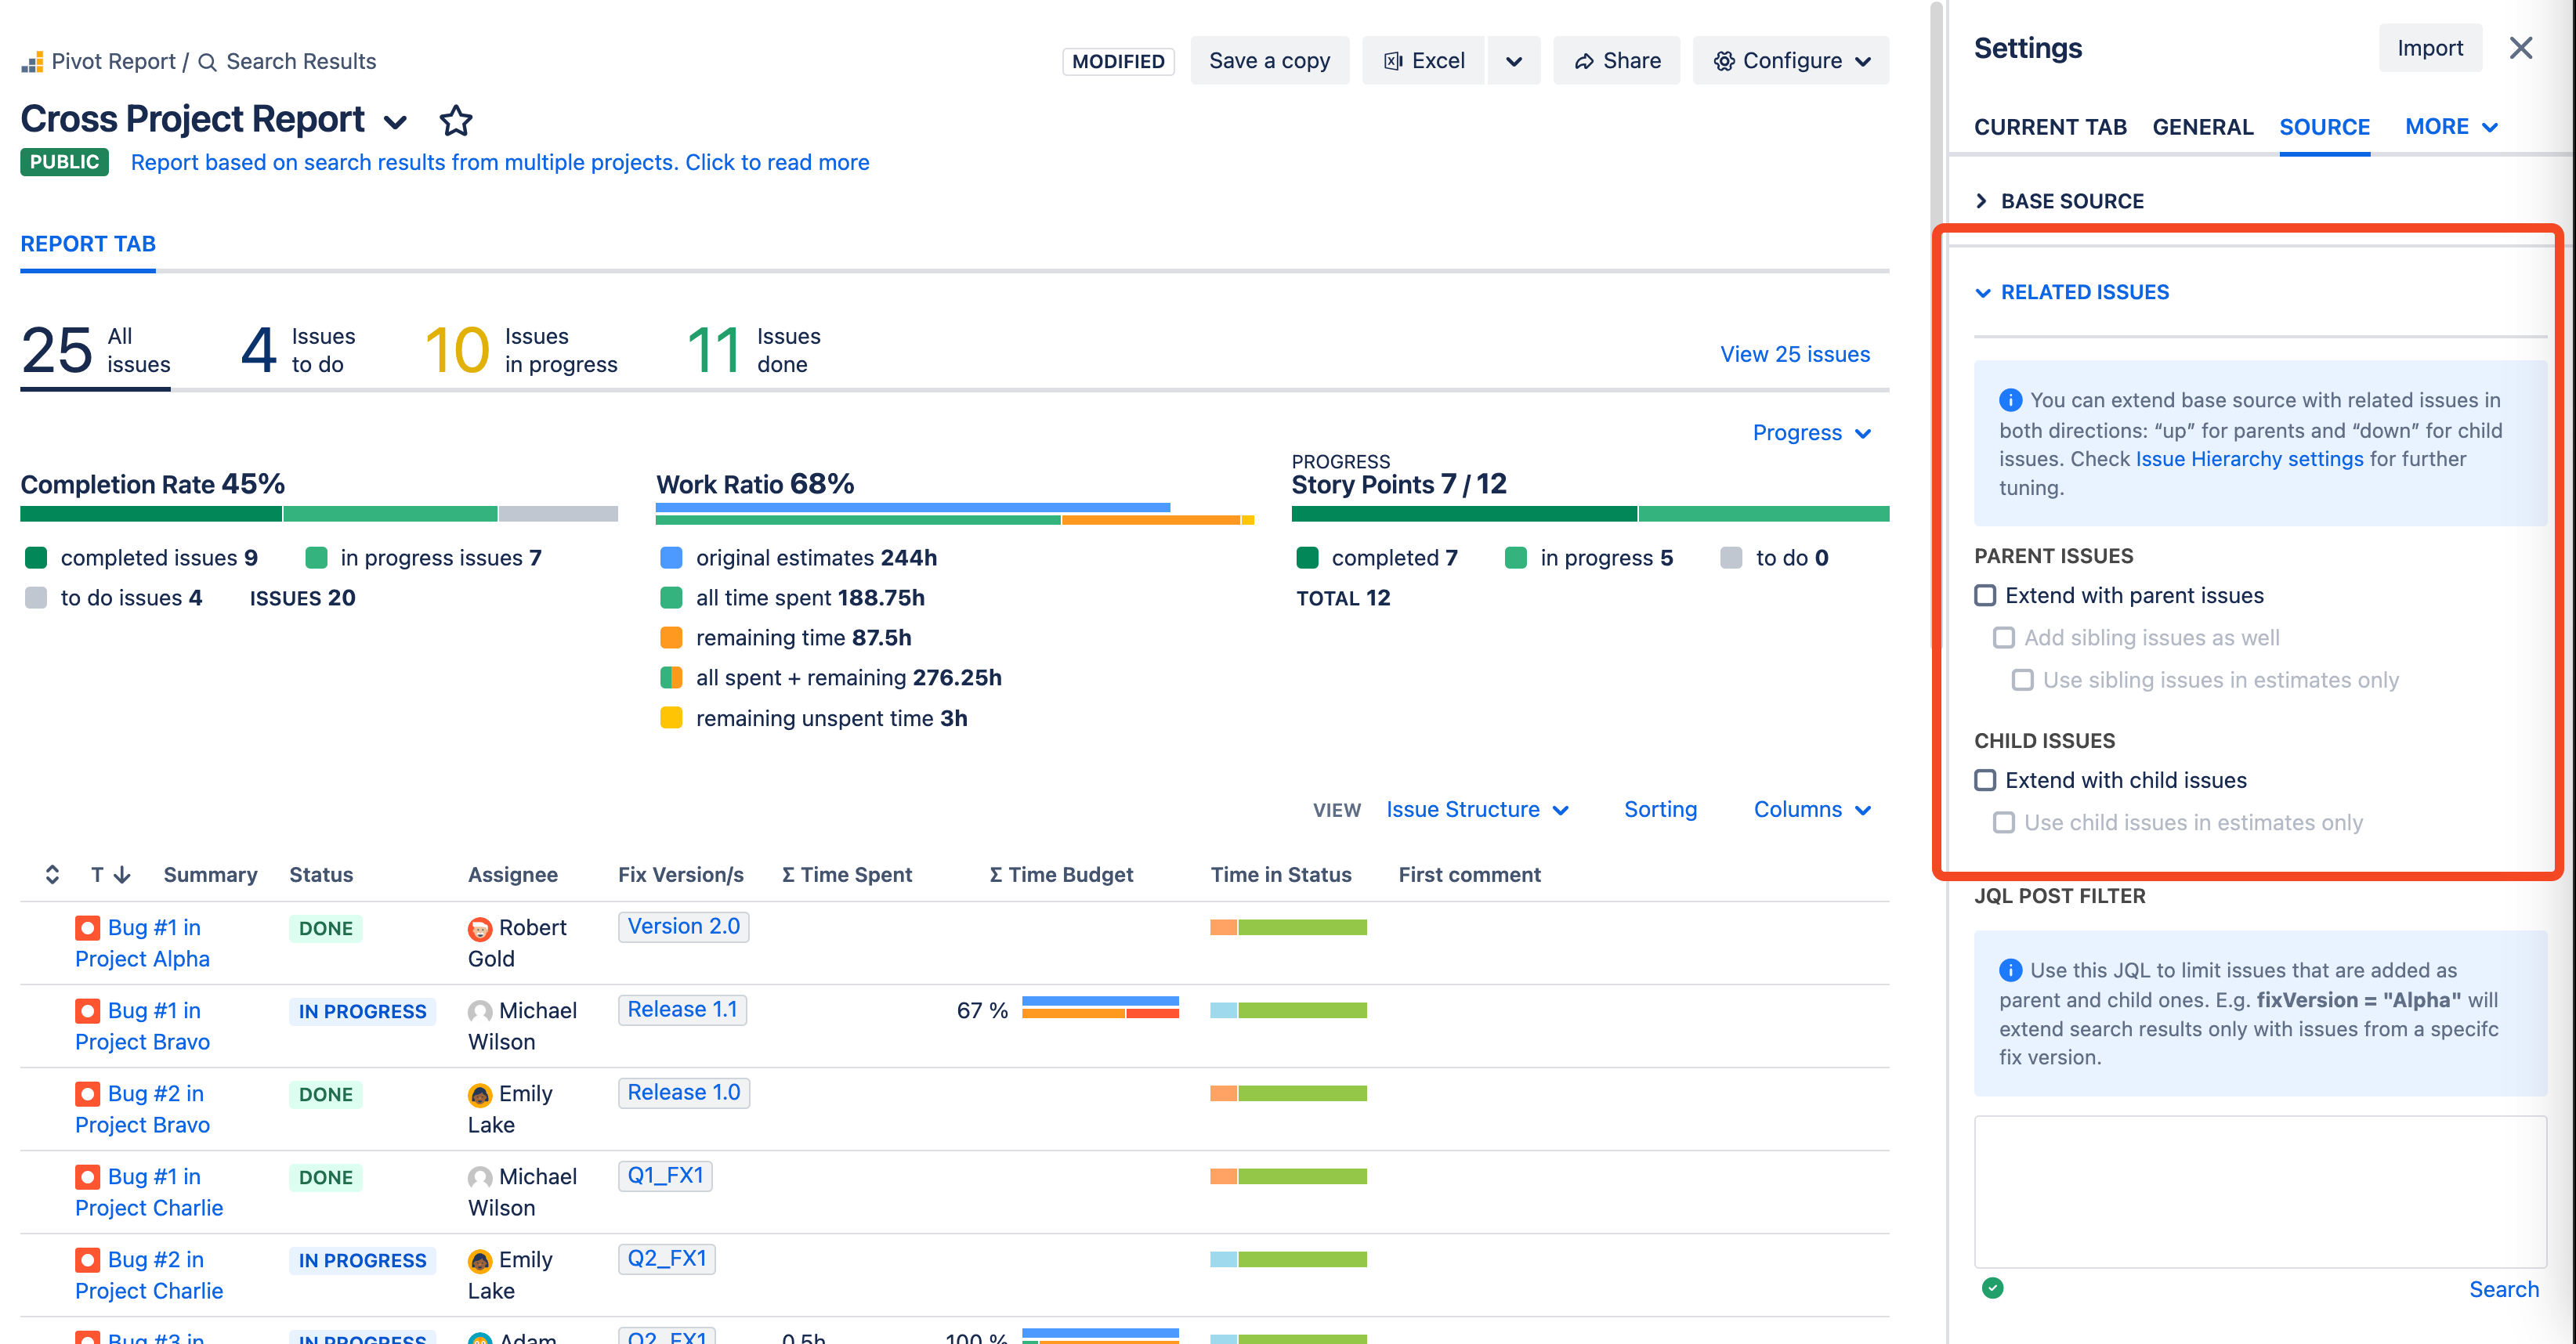Open the More tab menu
2576x1344 pixels.
[x=2451, y=127]
